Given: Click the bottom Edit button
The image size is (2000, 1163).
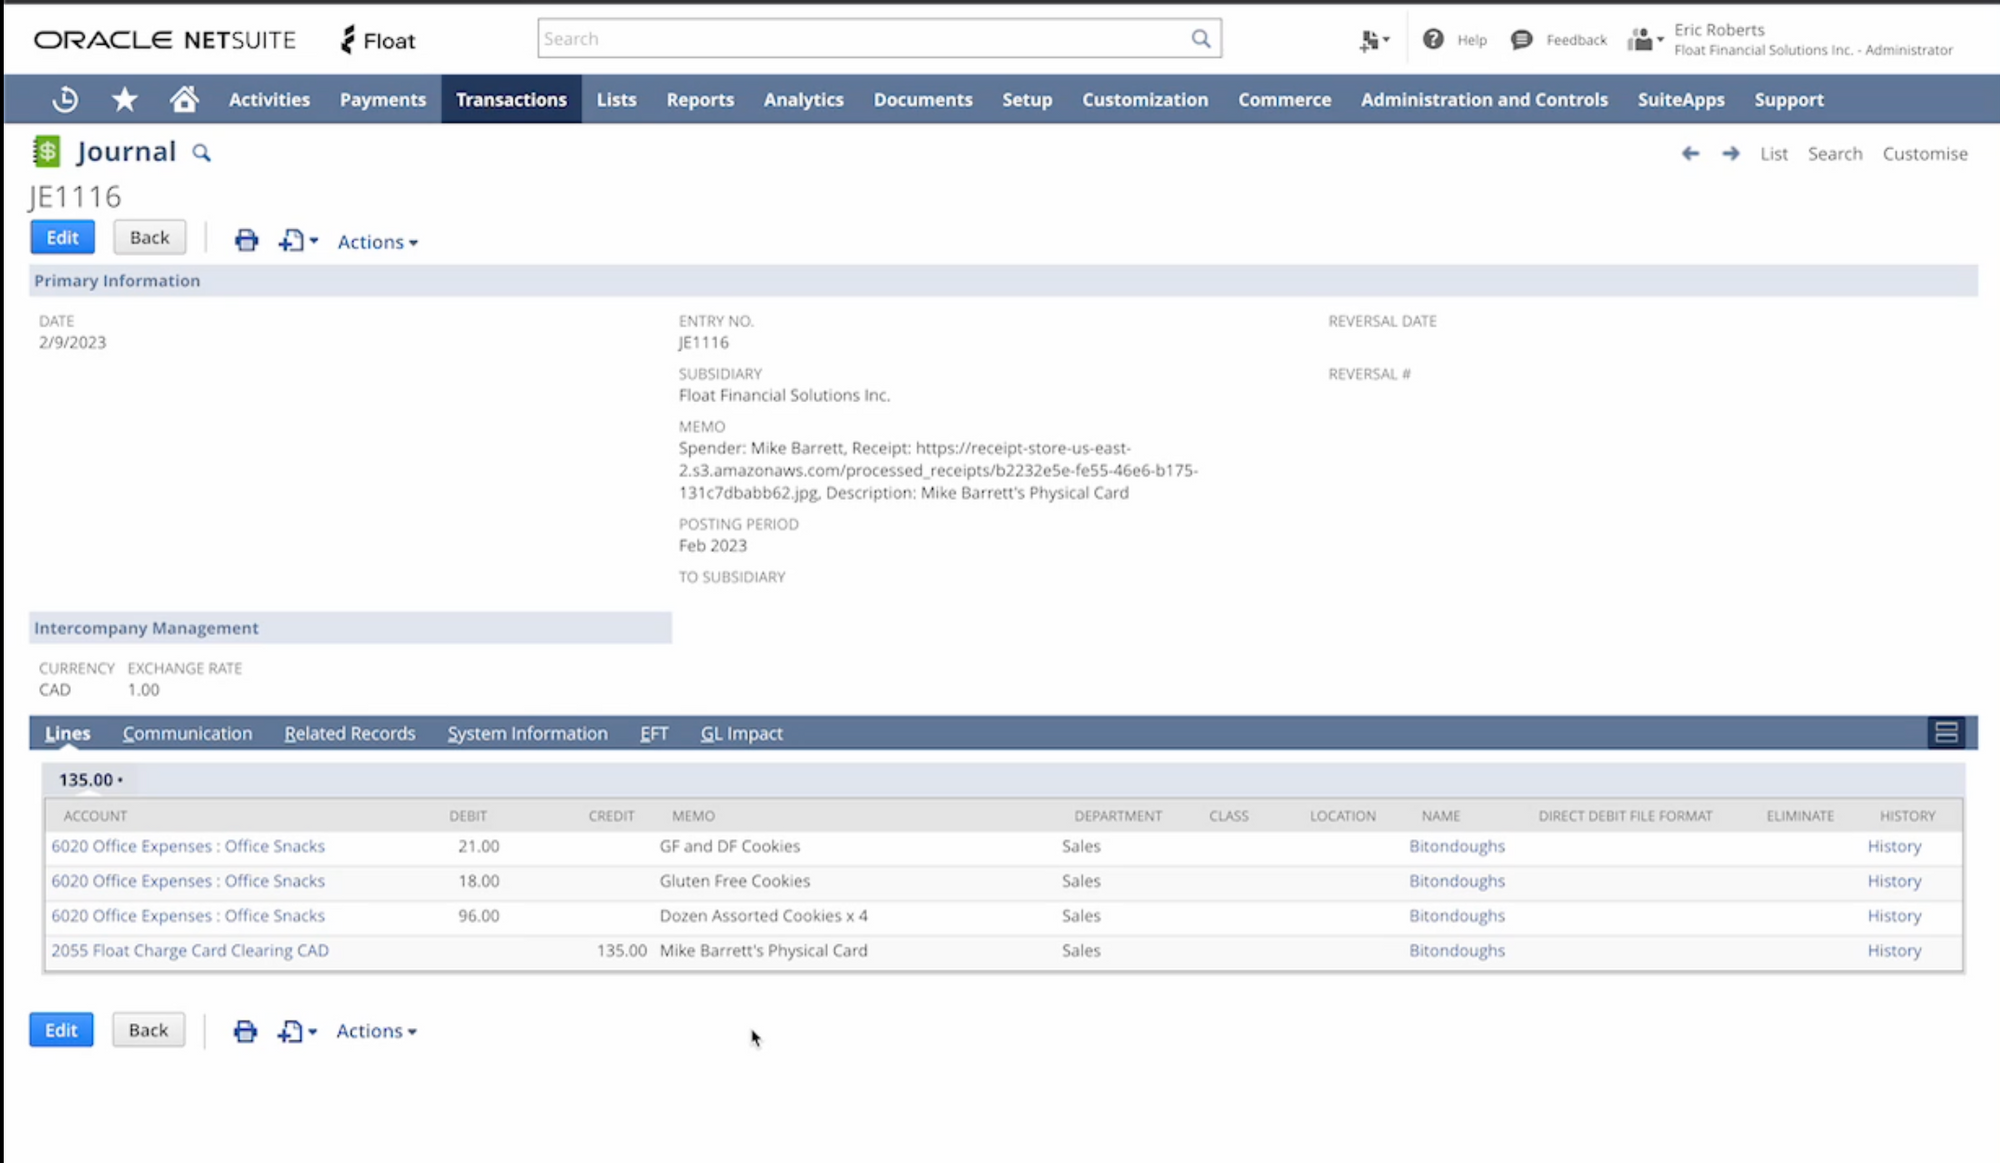Looking at the screenshot, I should coord(61,1030).
